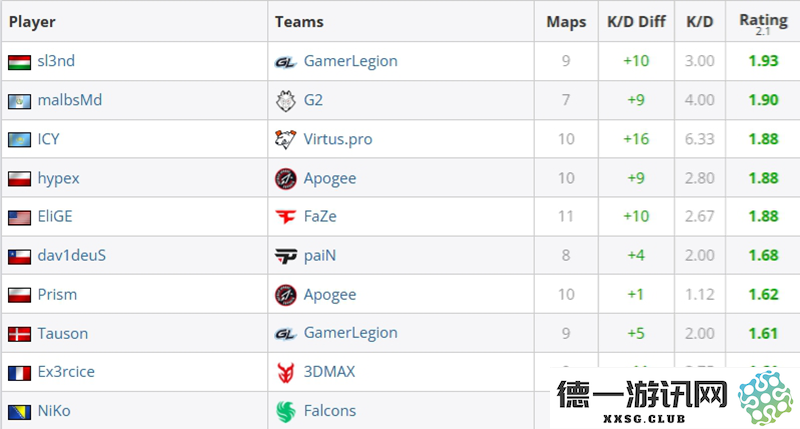This screenshot has height=429, width=800.
Task: Open NiKo's player profile
Action: tap(54, 411)
